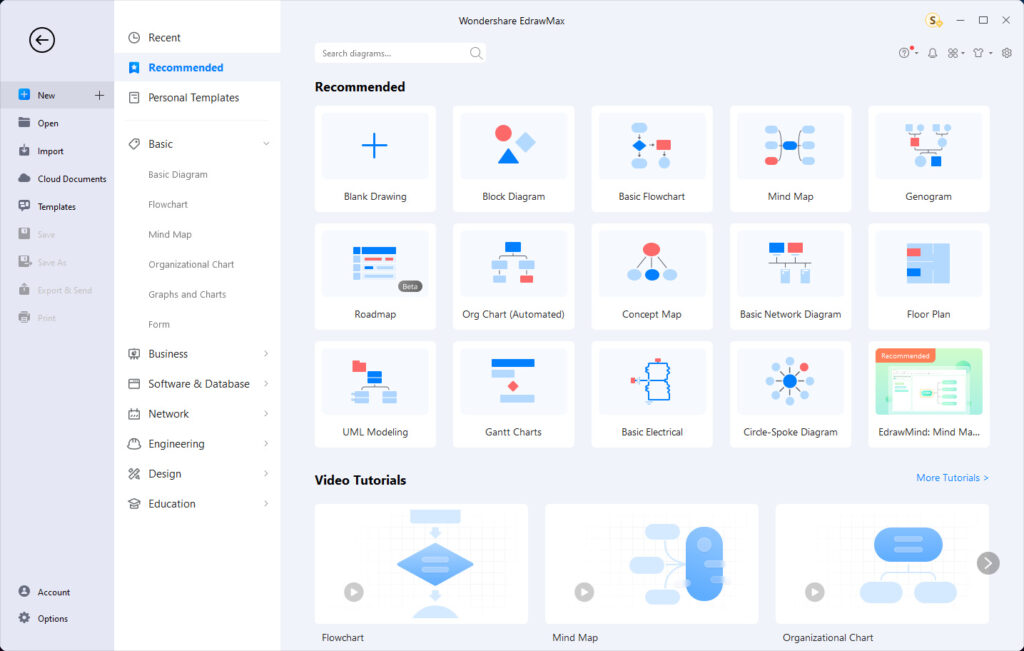Open the Basic Electrical template
Viewport: 1024px width, 651px height.
652,394
